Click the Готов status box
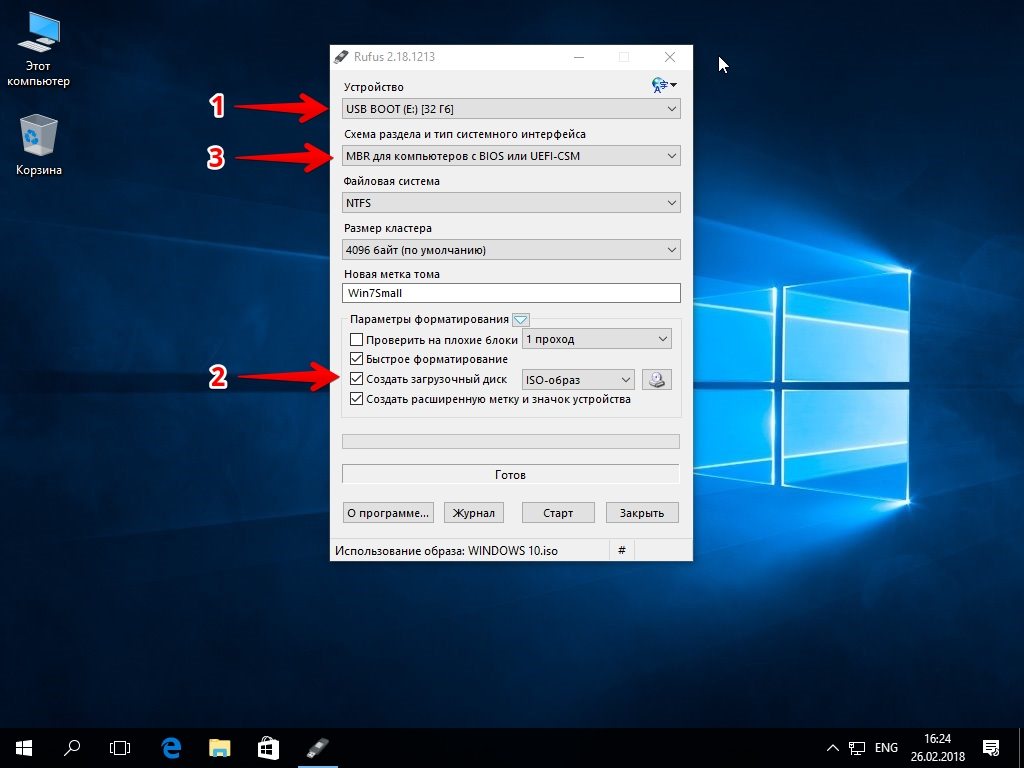 tap(511, 474)
